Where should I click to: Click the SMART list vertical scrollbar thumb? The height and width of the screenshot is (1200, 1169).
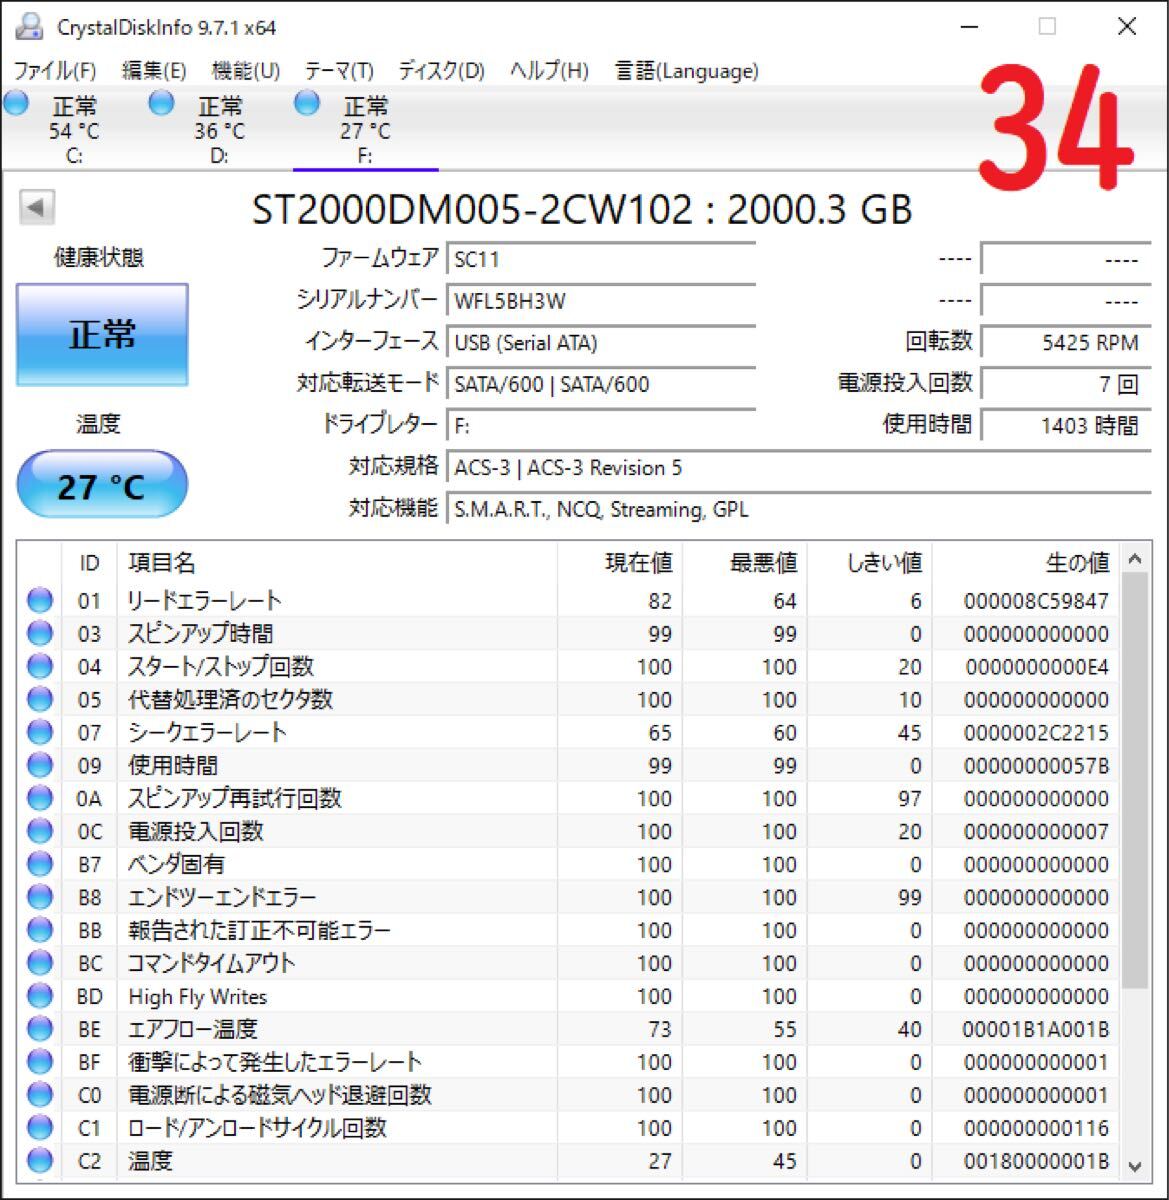pyautogui.click(x=1134, y=782)
